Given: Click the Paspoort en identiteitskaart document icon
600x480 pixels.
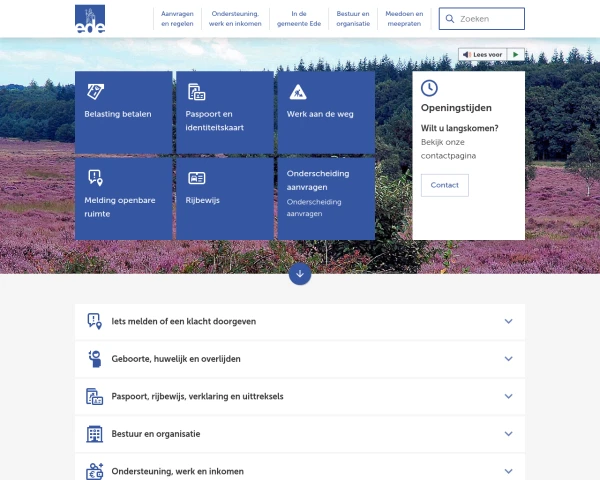Looking at the screenshot, I should click(197, 92).
